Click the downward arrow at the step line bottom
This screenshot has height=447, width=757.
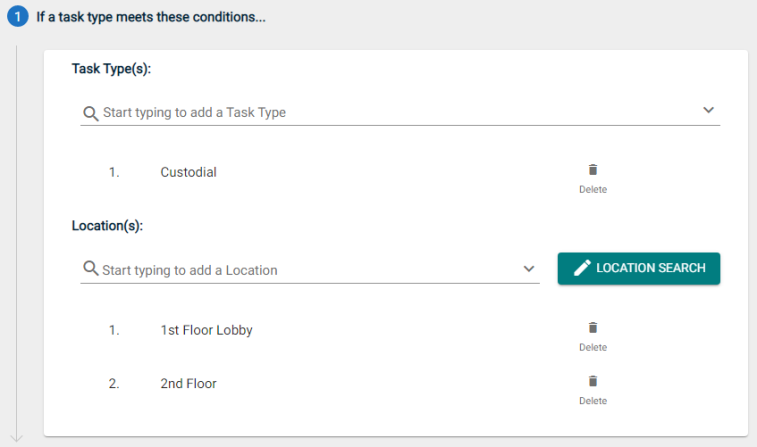(x=16, y=438)
